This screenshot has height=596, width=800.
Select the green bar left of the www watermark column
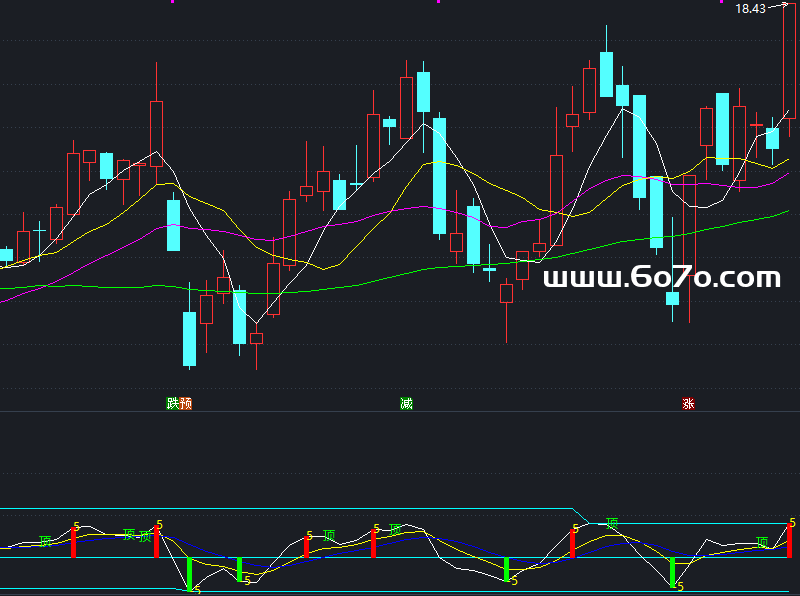(x=506, y=569)
